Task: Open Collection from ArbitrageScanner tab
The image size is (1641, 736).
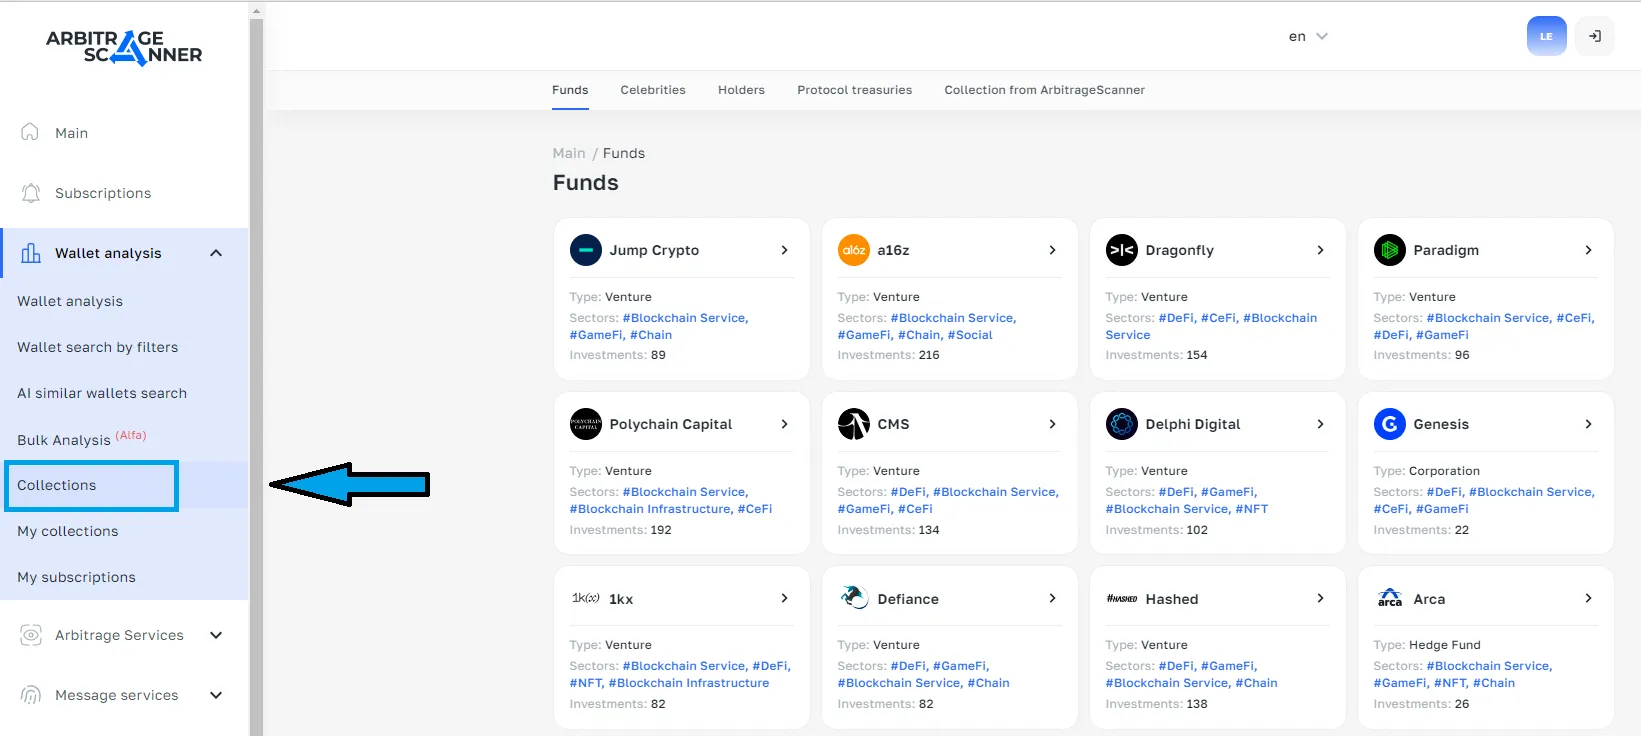Action: point(1044,90)
